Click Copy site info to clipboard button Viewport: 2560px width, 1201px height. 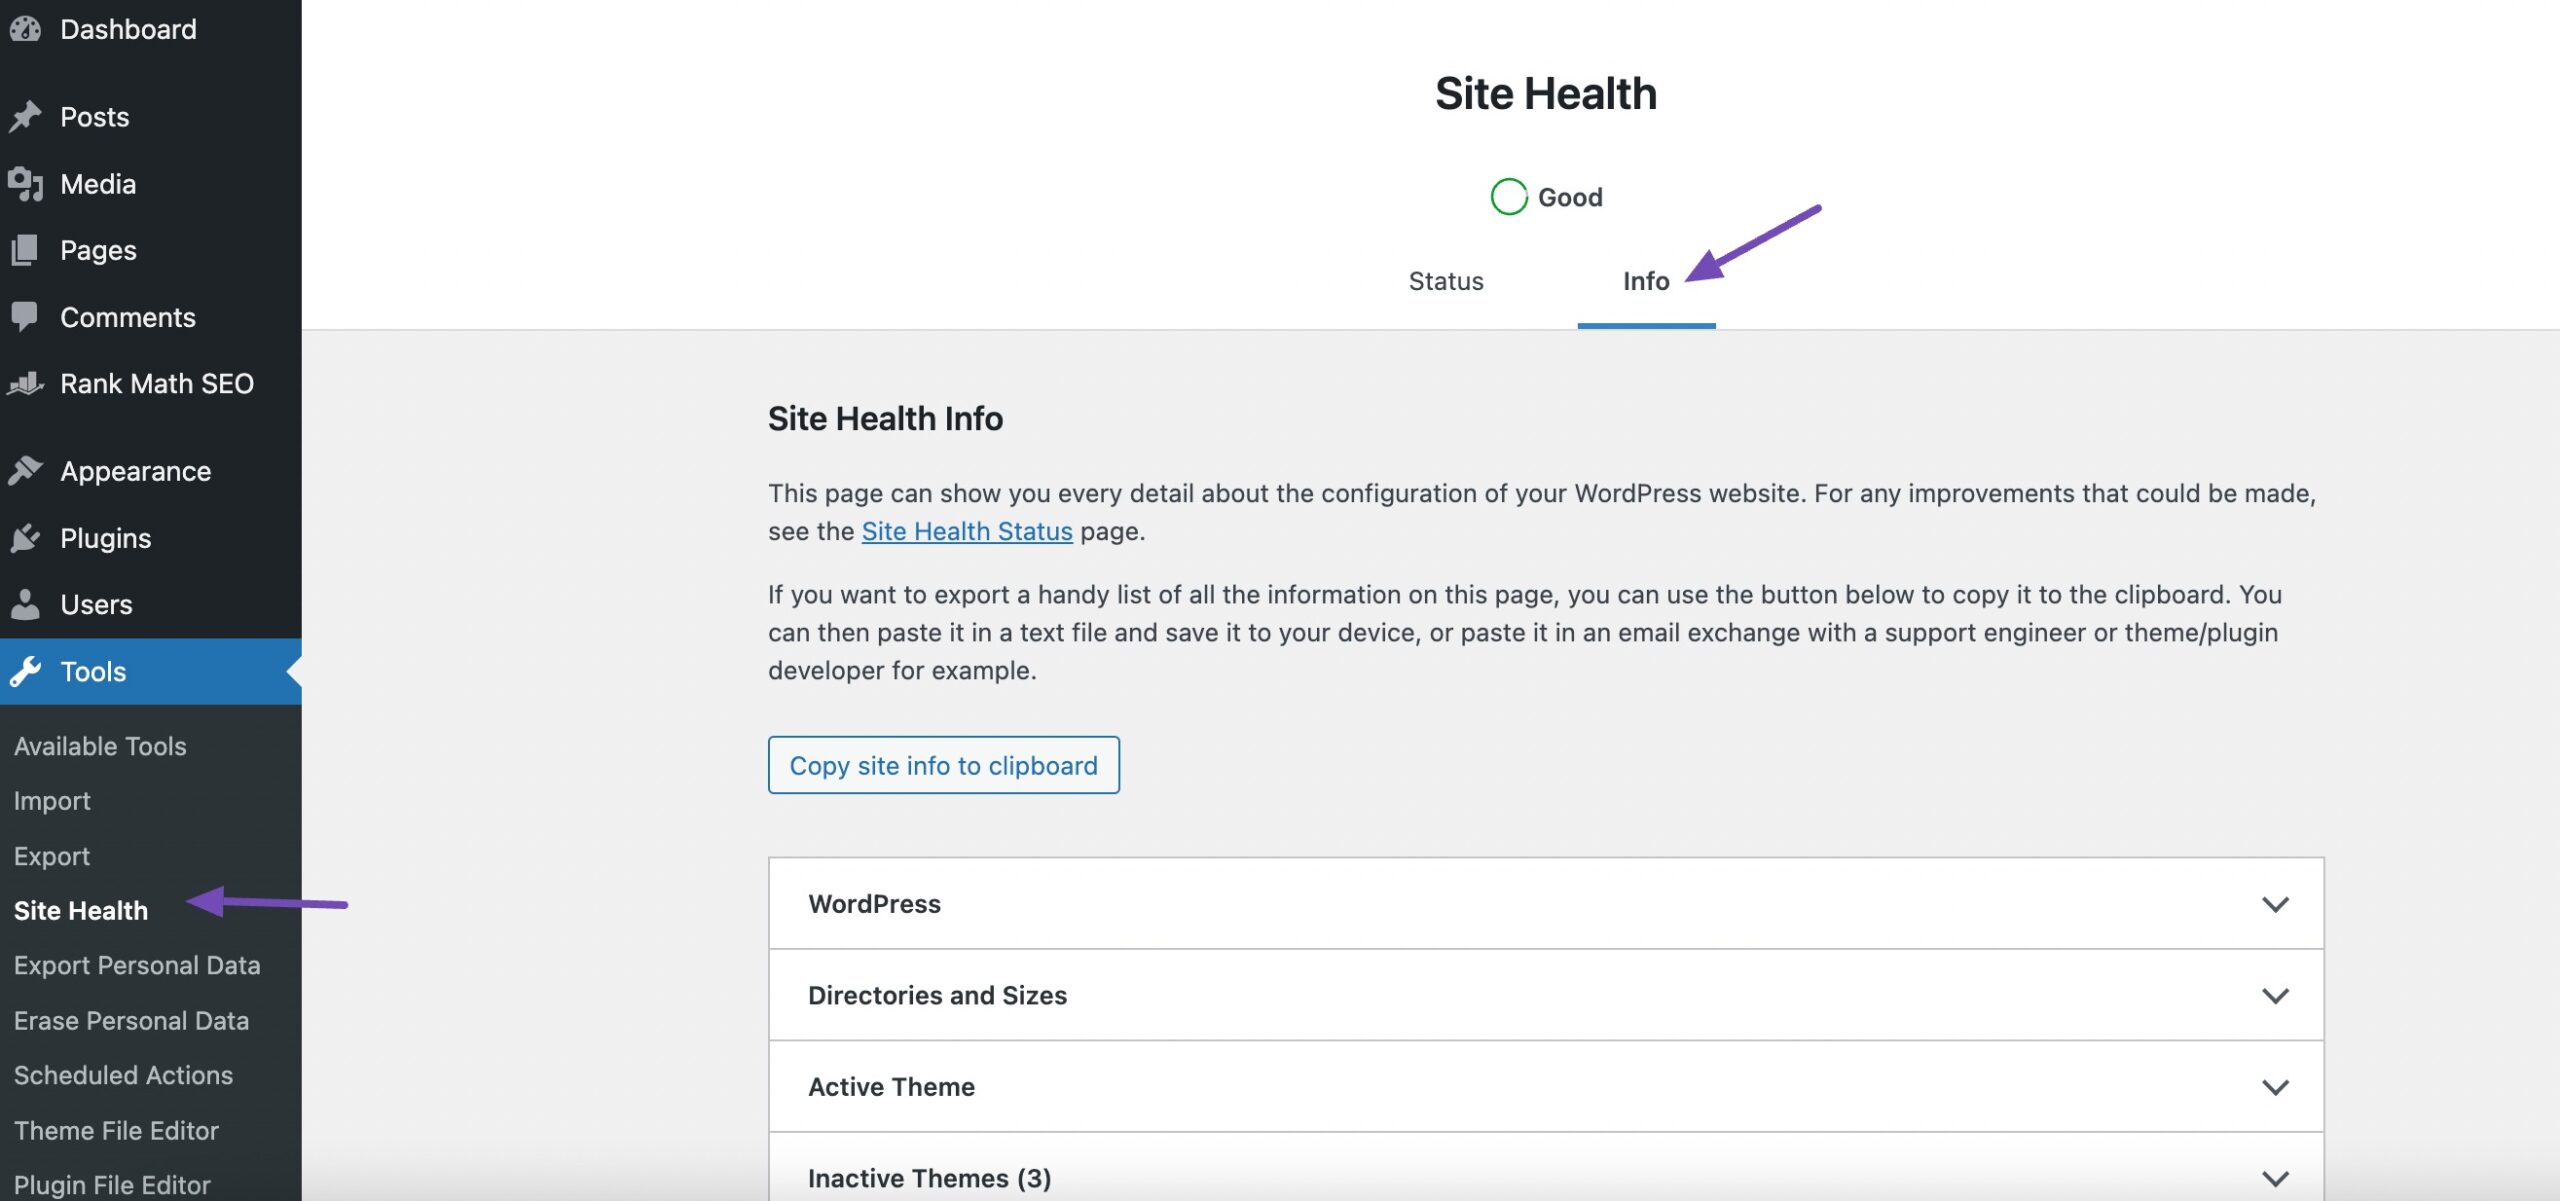[944, 764]
